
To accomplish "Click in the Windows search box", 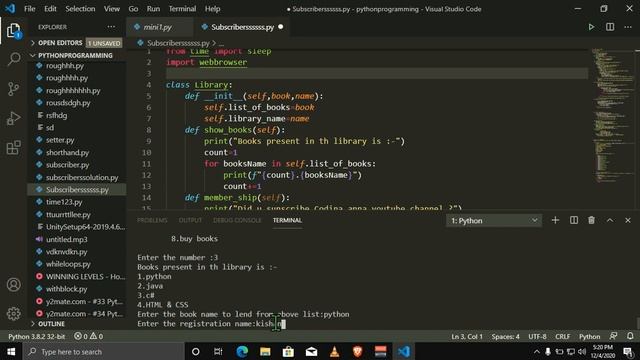I will [x=103, y=351].
